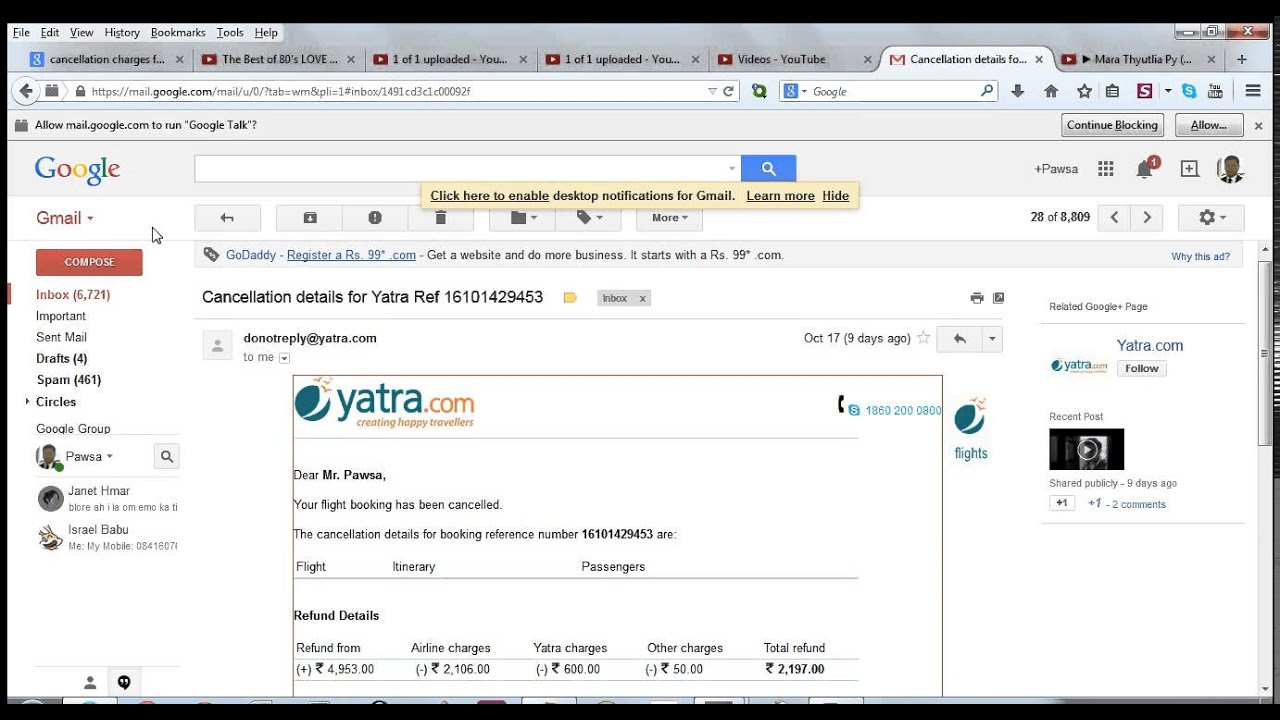
Task: Open the History menu
Action: (x=122, y=33)
